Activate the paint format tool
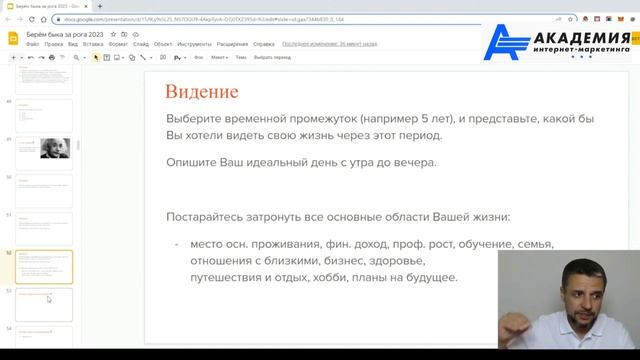 [x=62, y=58]
